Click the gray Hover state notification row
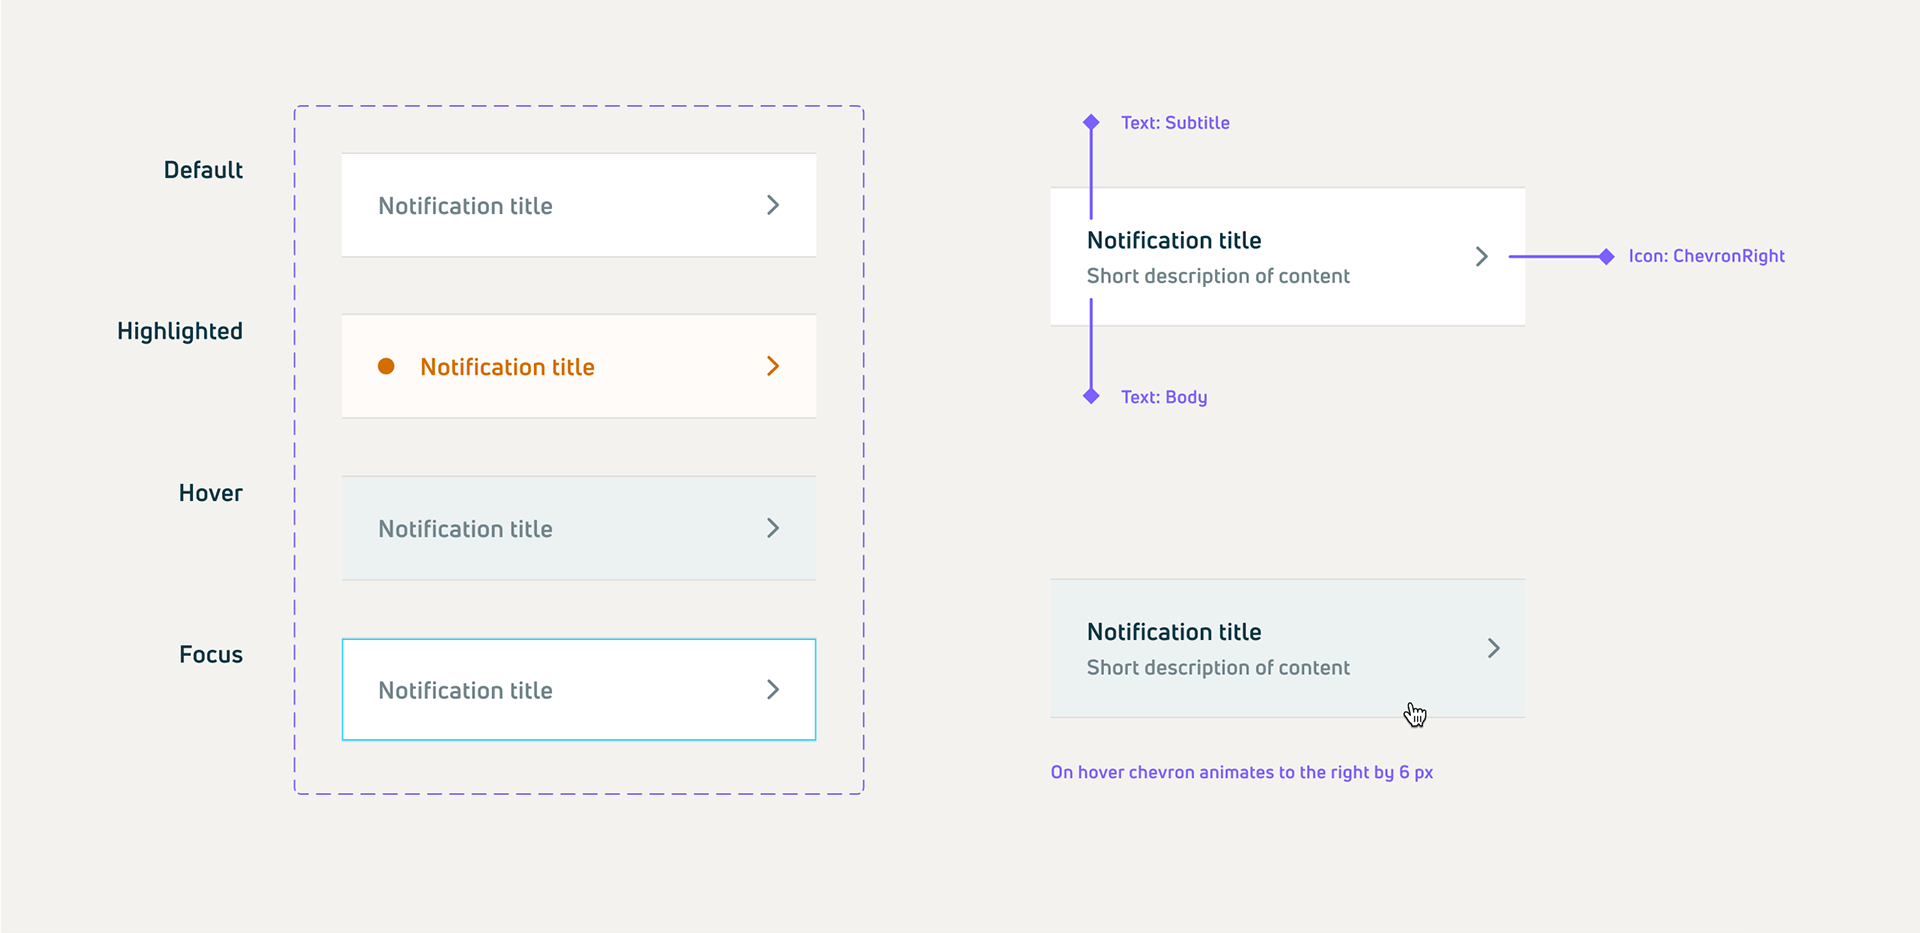Viewport: 1920px width, 933px height. coord(579,528)
